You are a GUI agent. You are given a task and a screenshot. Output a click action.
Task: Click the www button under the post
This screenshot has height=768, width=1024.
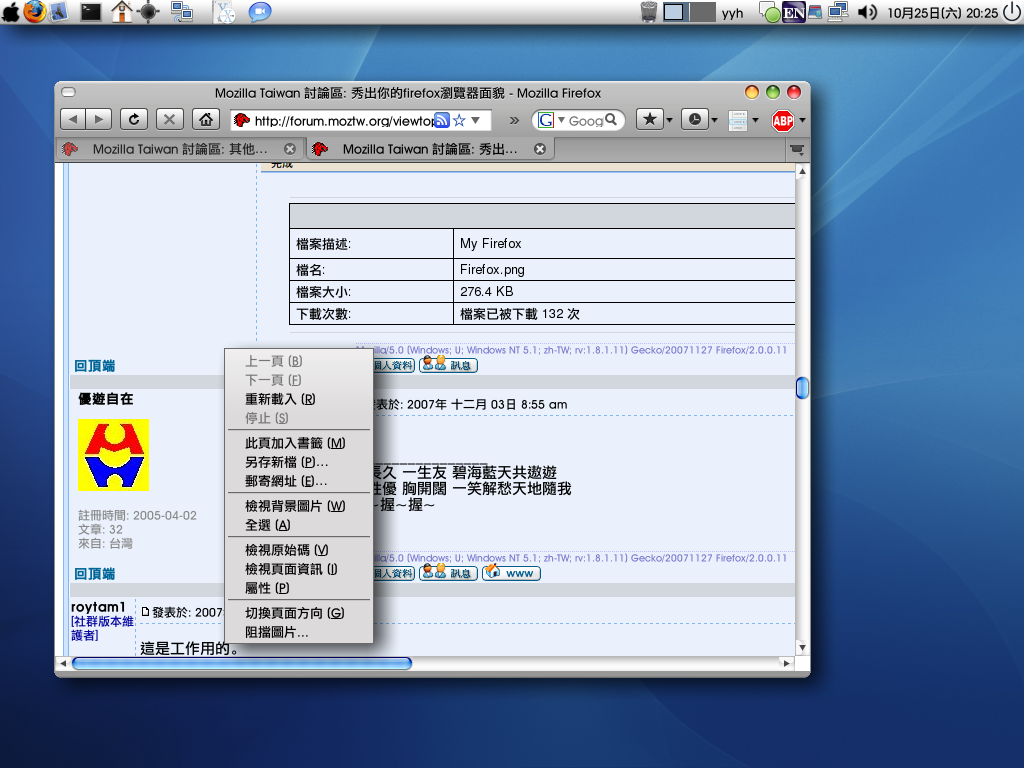(511, 574)
